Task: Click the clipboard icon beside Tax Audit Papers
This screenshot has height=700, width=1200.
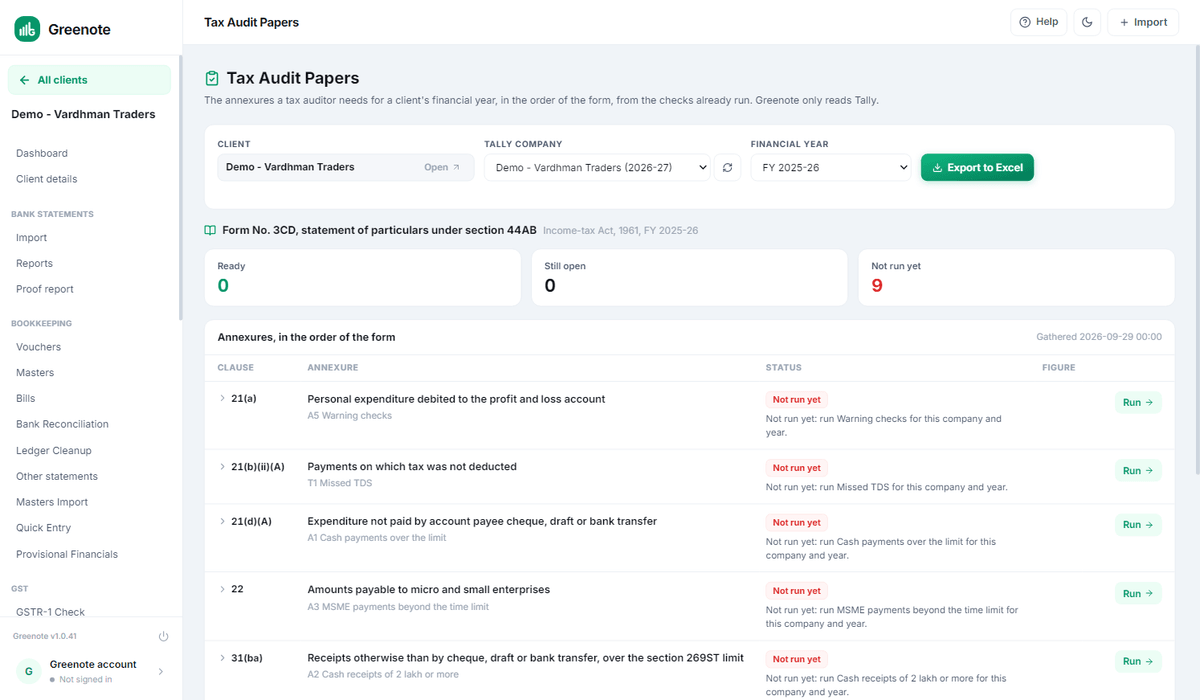Action: (x=212, y=78)
